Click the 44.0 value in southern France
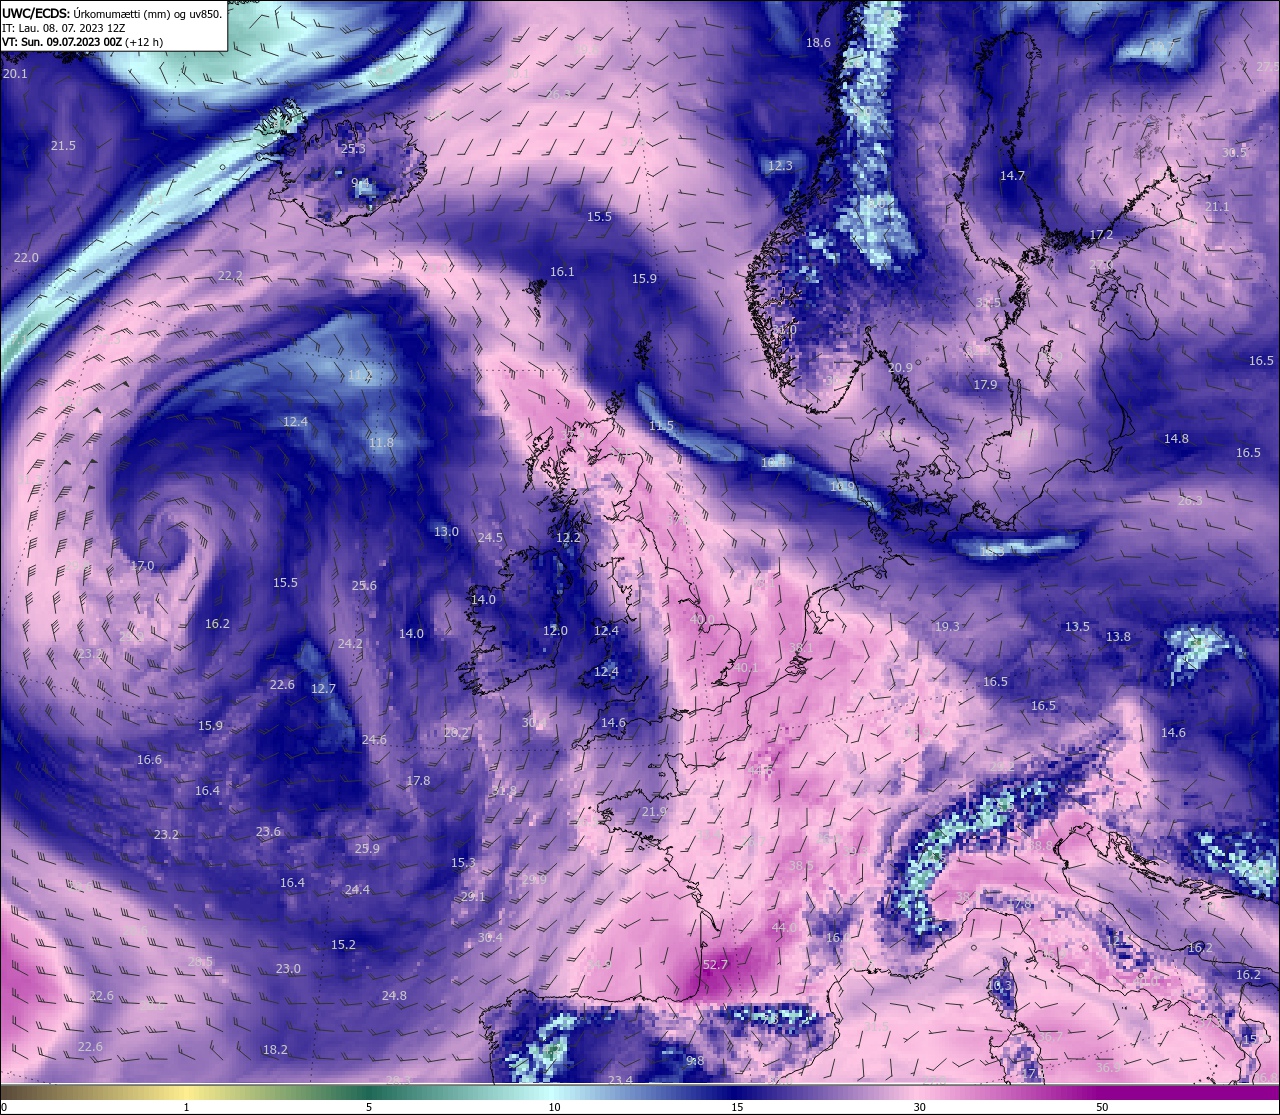 point(785,928)
